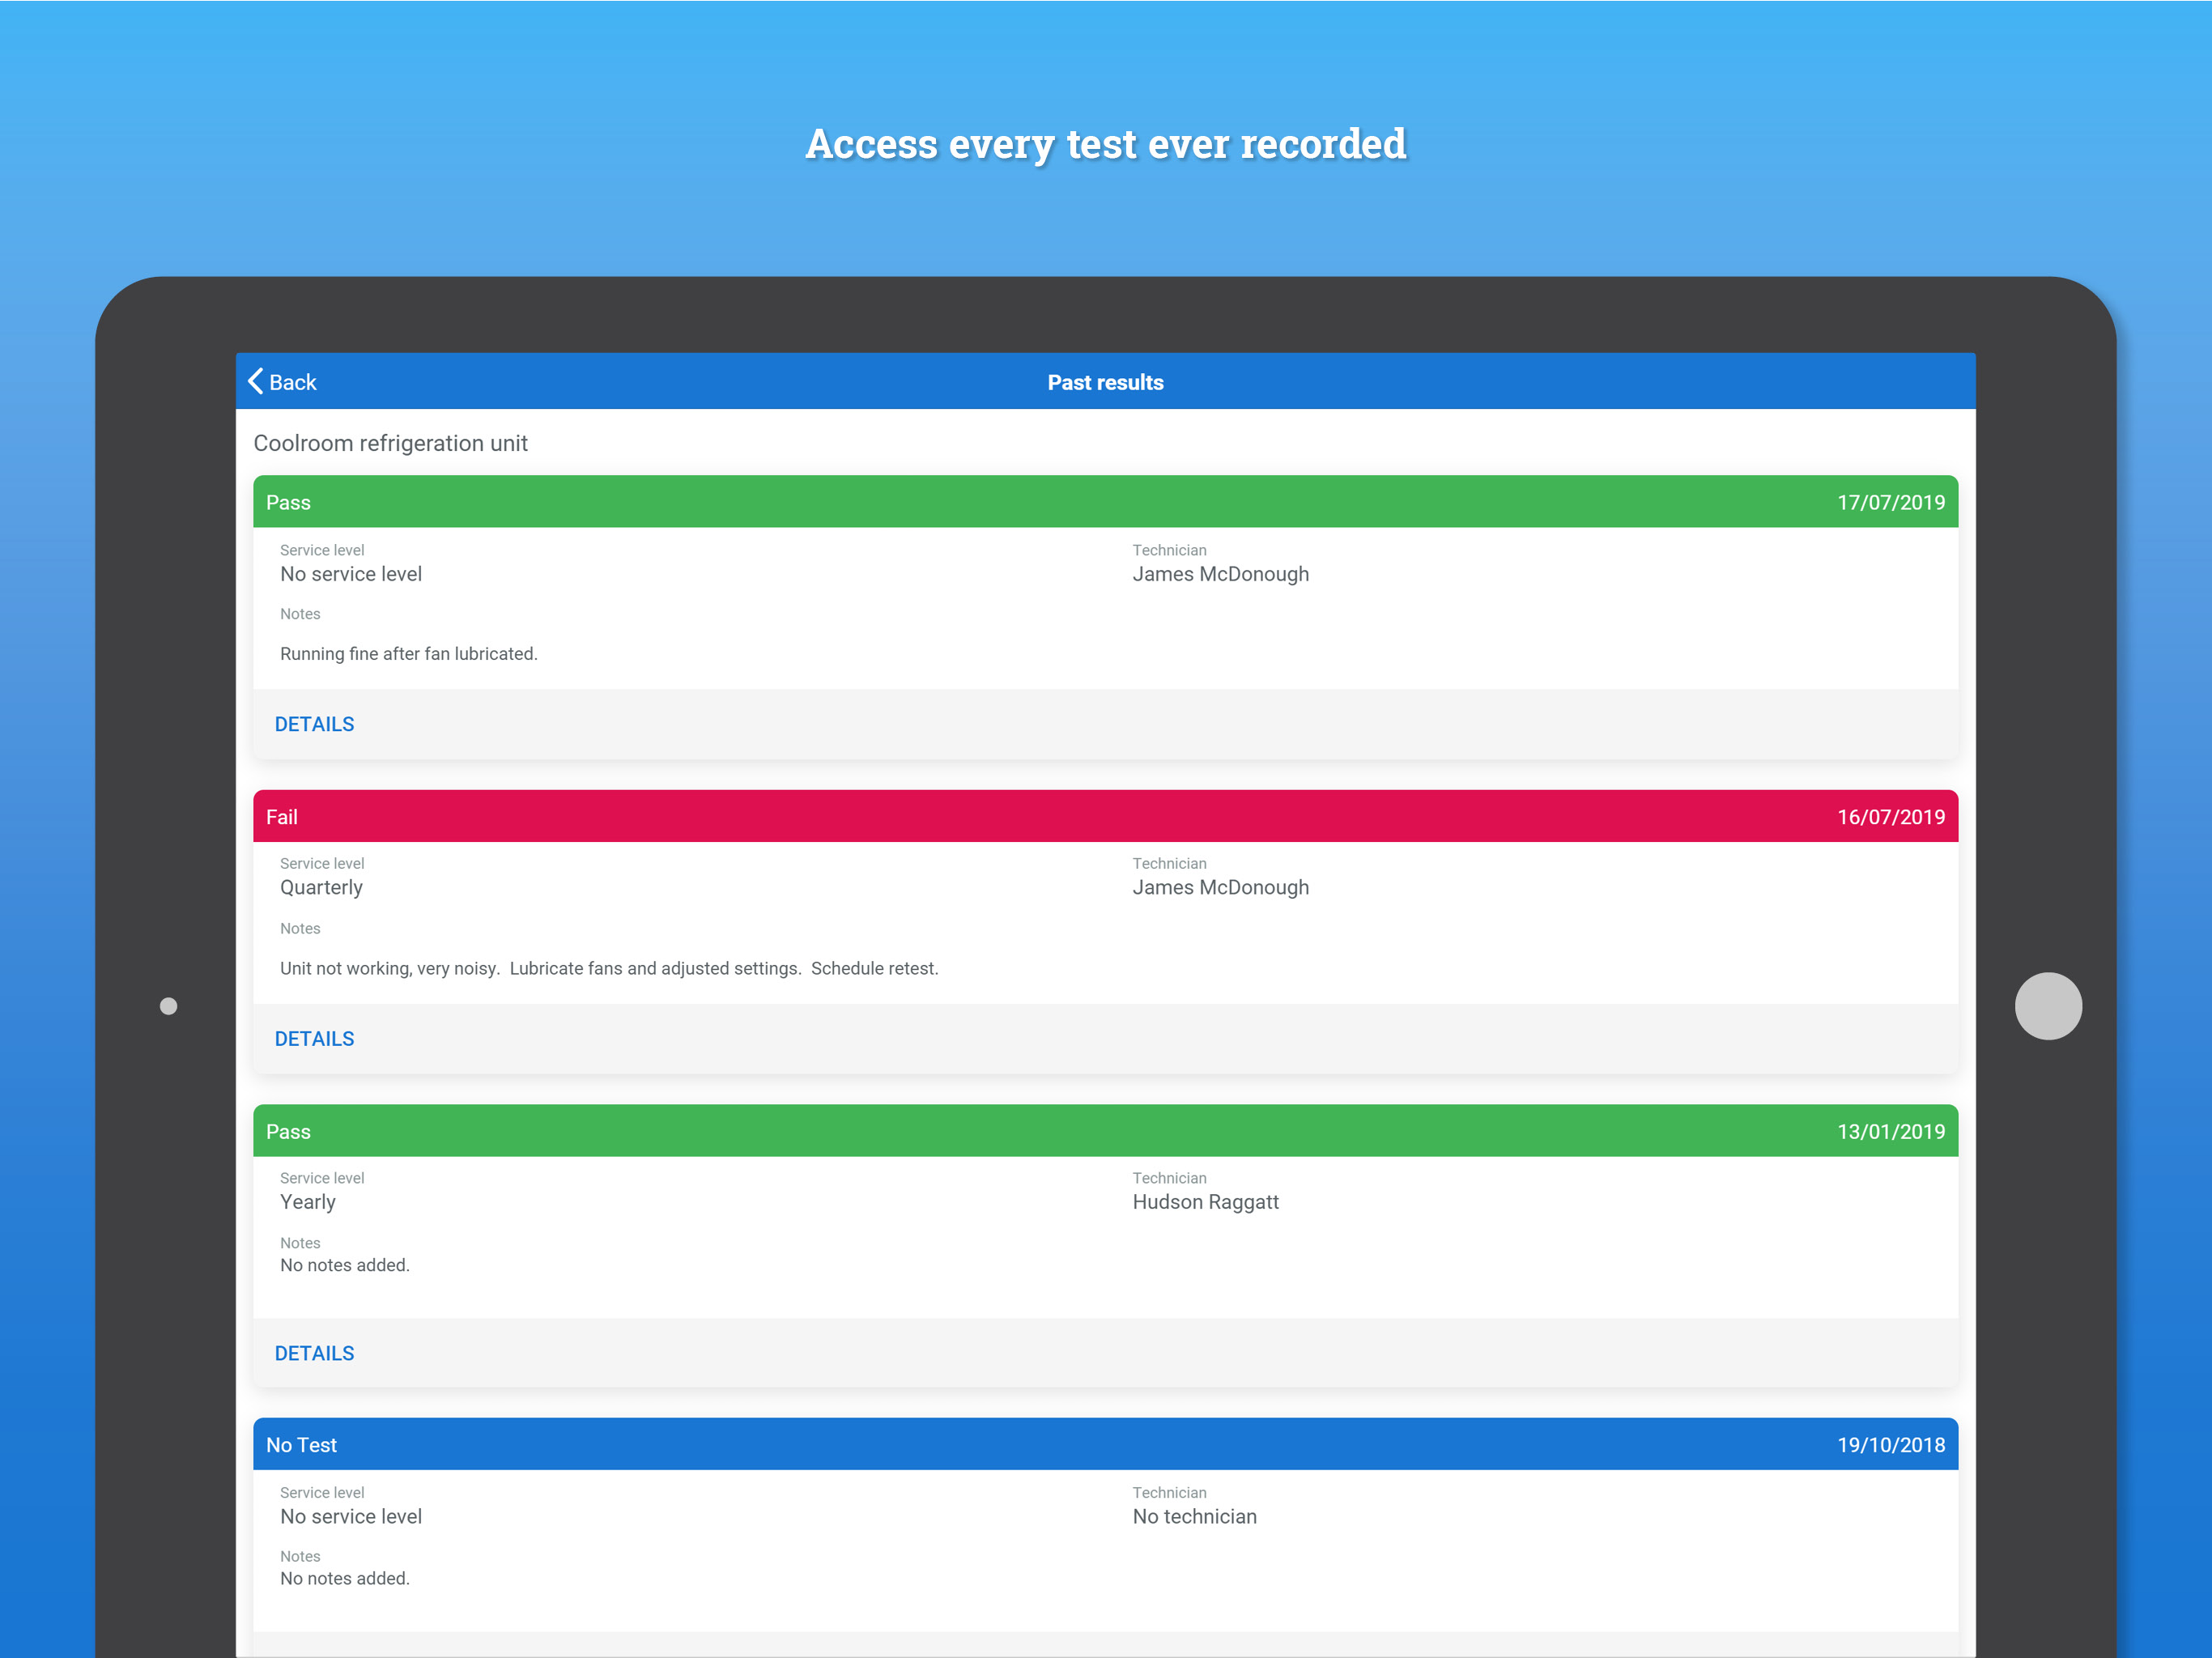Click the Quarterly service level value
The image size is (2212, 1658).
pos(321,887)
